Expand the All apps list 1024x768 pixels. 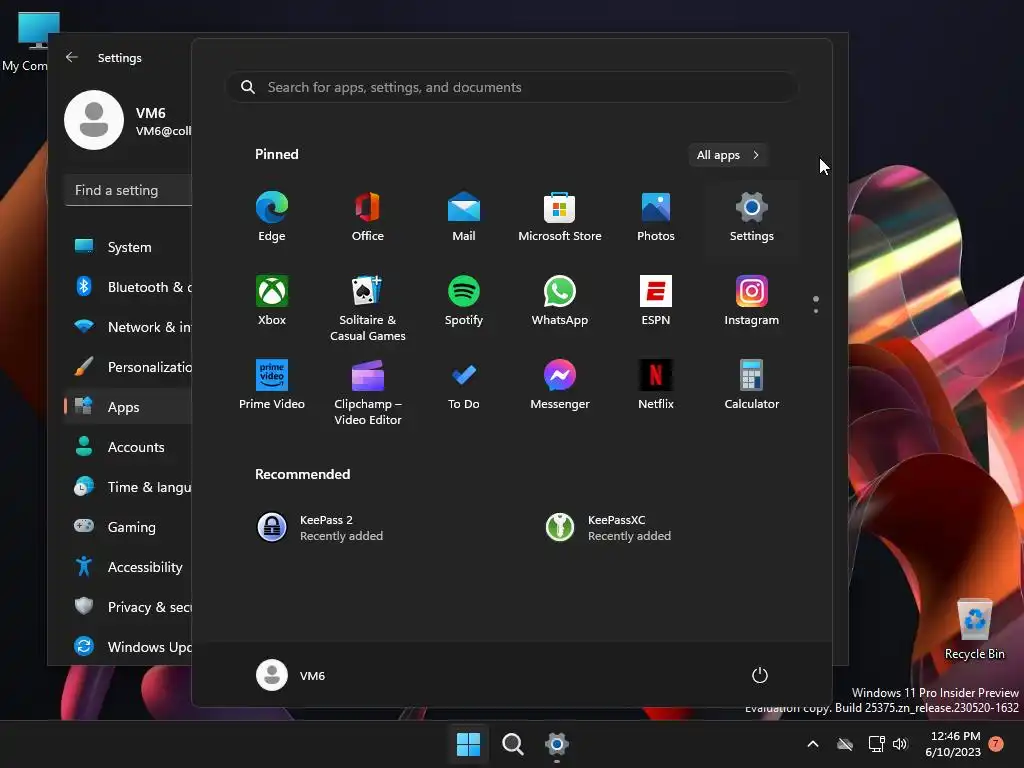(728, 155)
